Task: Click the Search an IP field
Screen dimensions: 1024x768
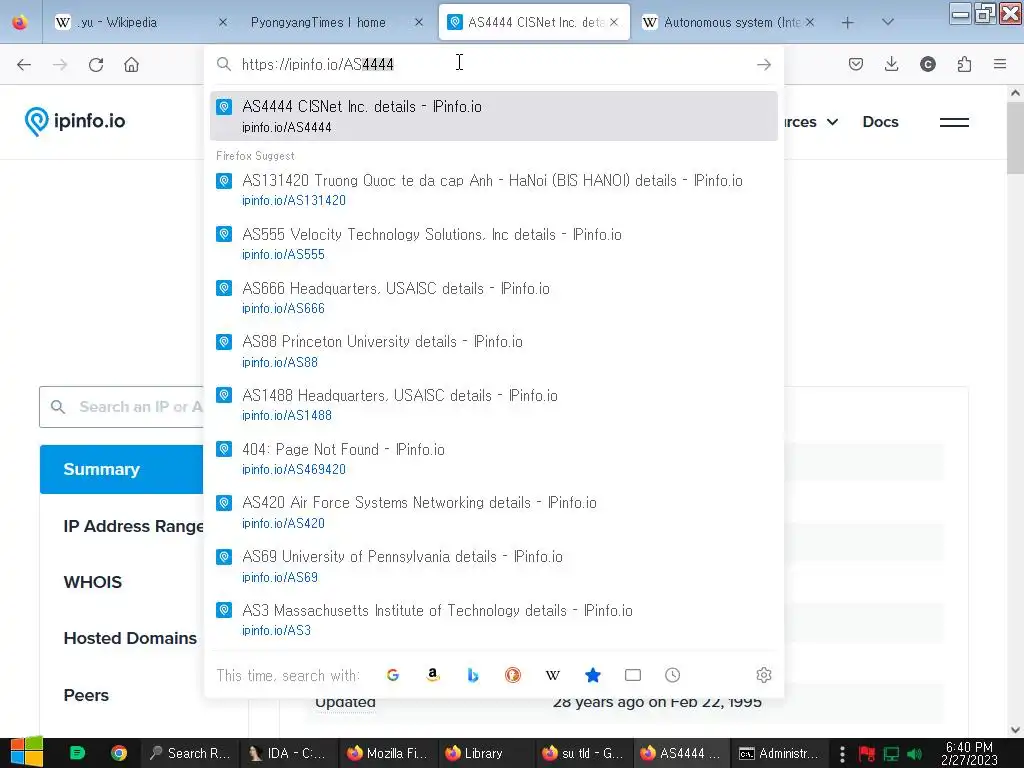Action: (x=121, y=407)
